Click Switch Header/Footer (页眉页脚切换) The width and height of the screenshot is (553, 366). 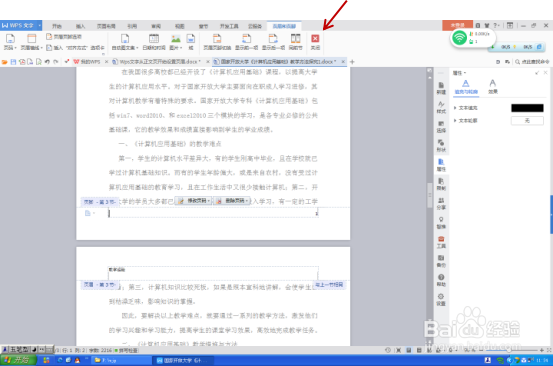point(217,42)
